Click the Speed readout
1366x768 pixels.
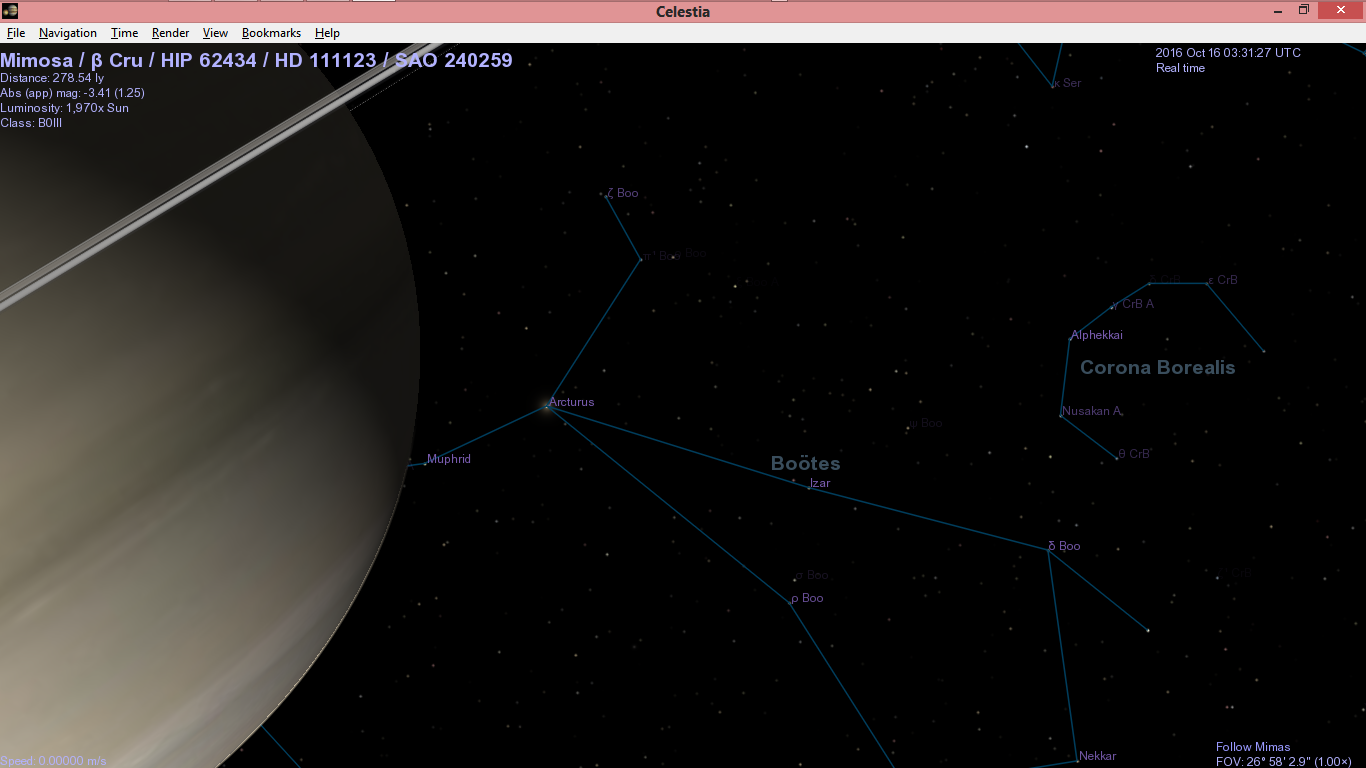[53, 761]
